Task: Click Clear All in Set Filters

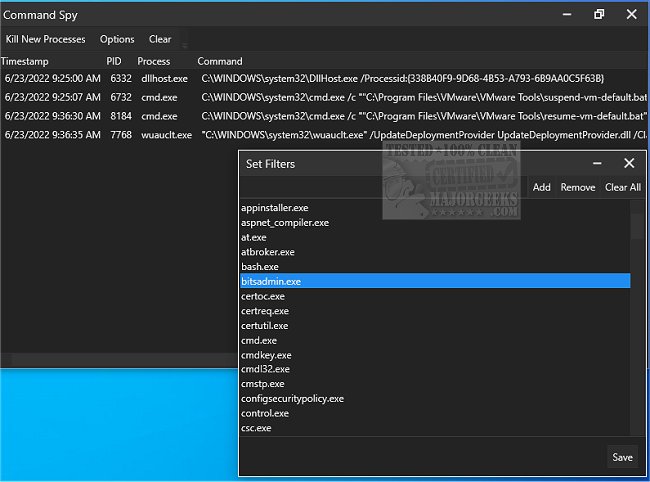Action: point(623,187)
